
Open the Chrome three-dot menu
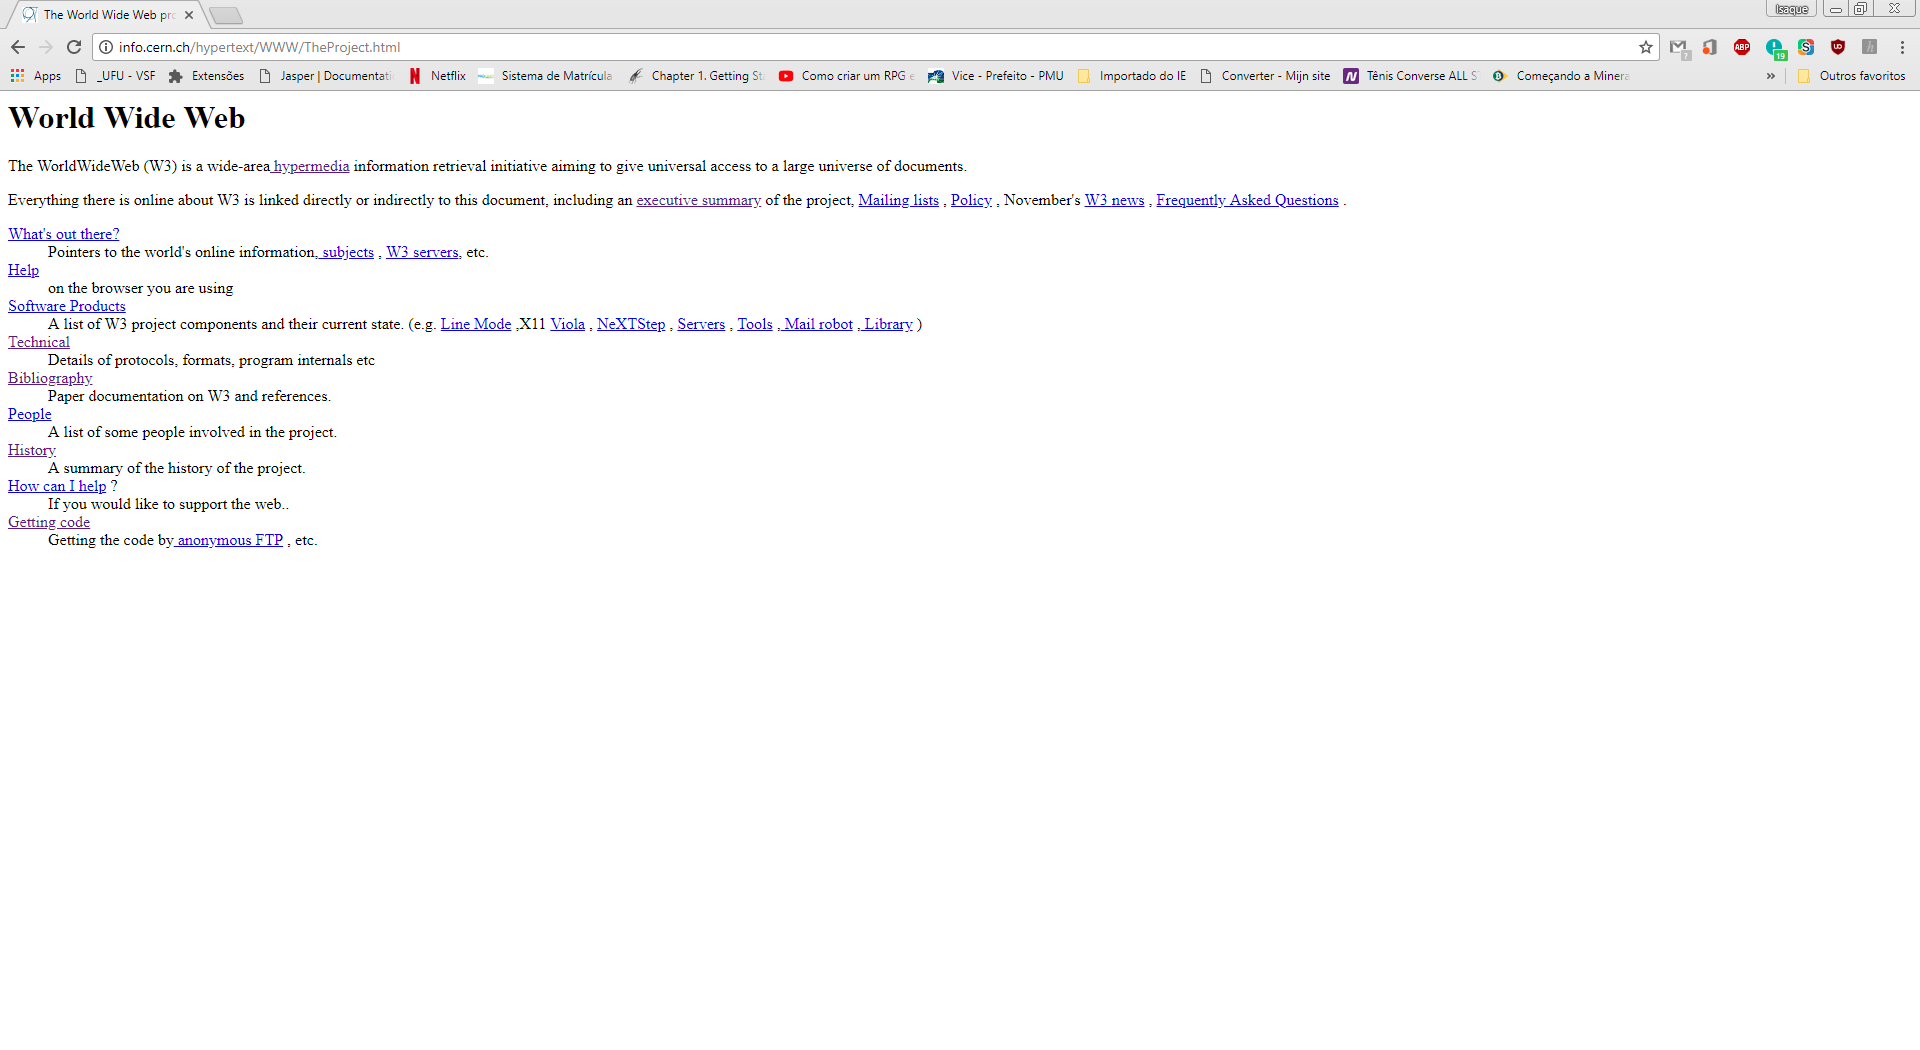click(x=1902, y=47)
